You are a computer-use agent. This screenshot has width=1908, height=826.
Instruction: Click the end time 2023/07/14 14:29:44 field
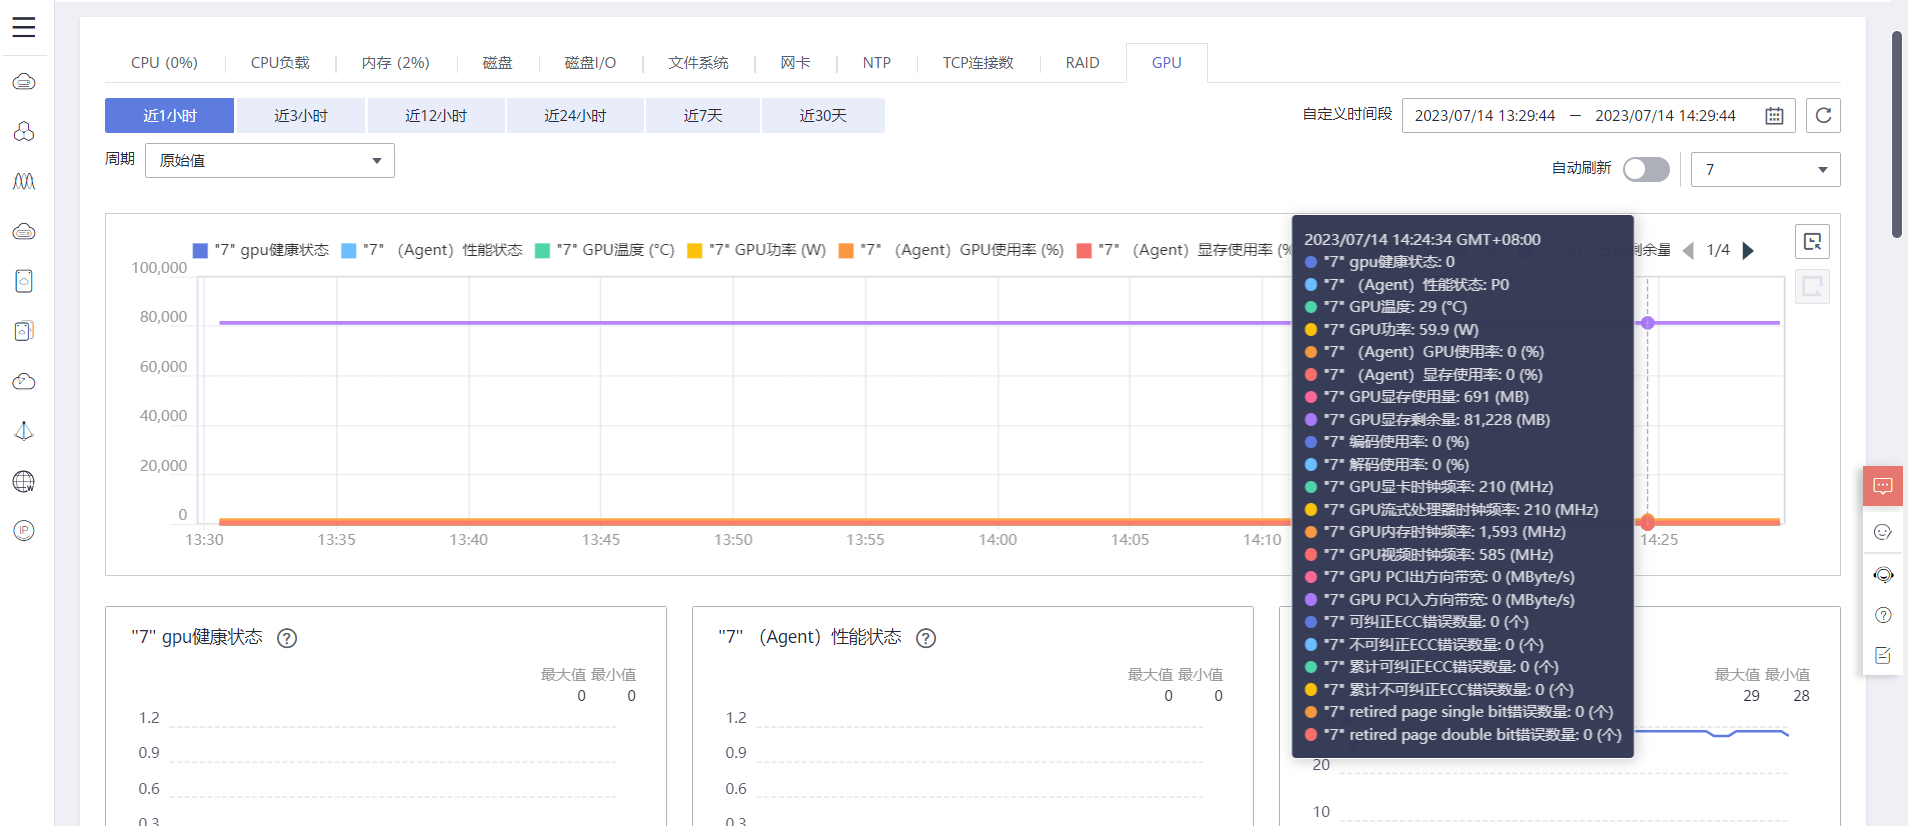coord(1665,116)
